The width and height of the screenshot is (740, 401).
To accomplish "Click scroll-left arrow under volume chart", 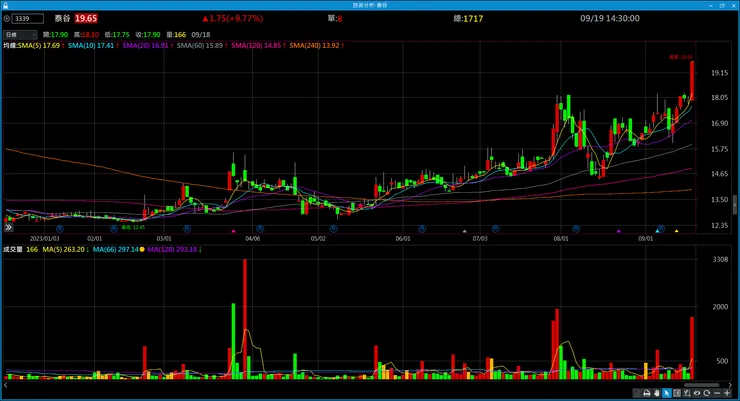I will point(6,385).
